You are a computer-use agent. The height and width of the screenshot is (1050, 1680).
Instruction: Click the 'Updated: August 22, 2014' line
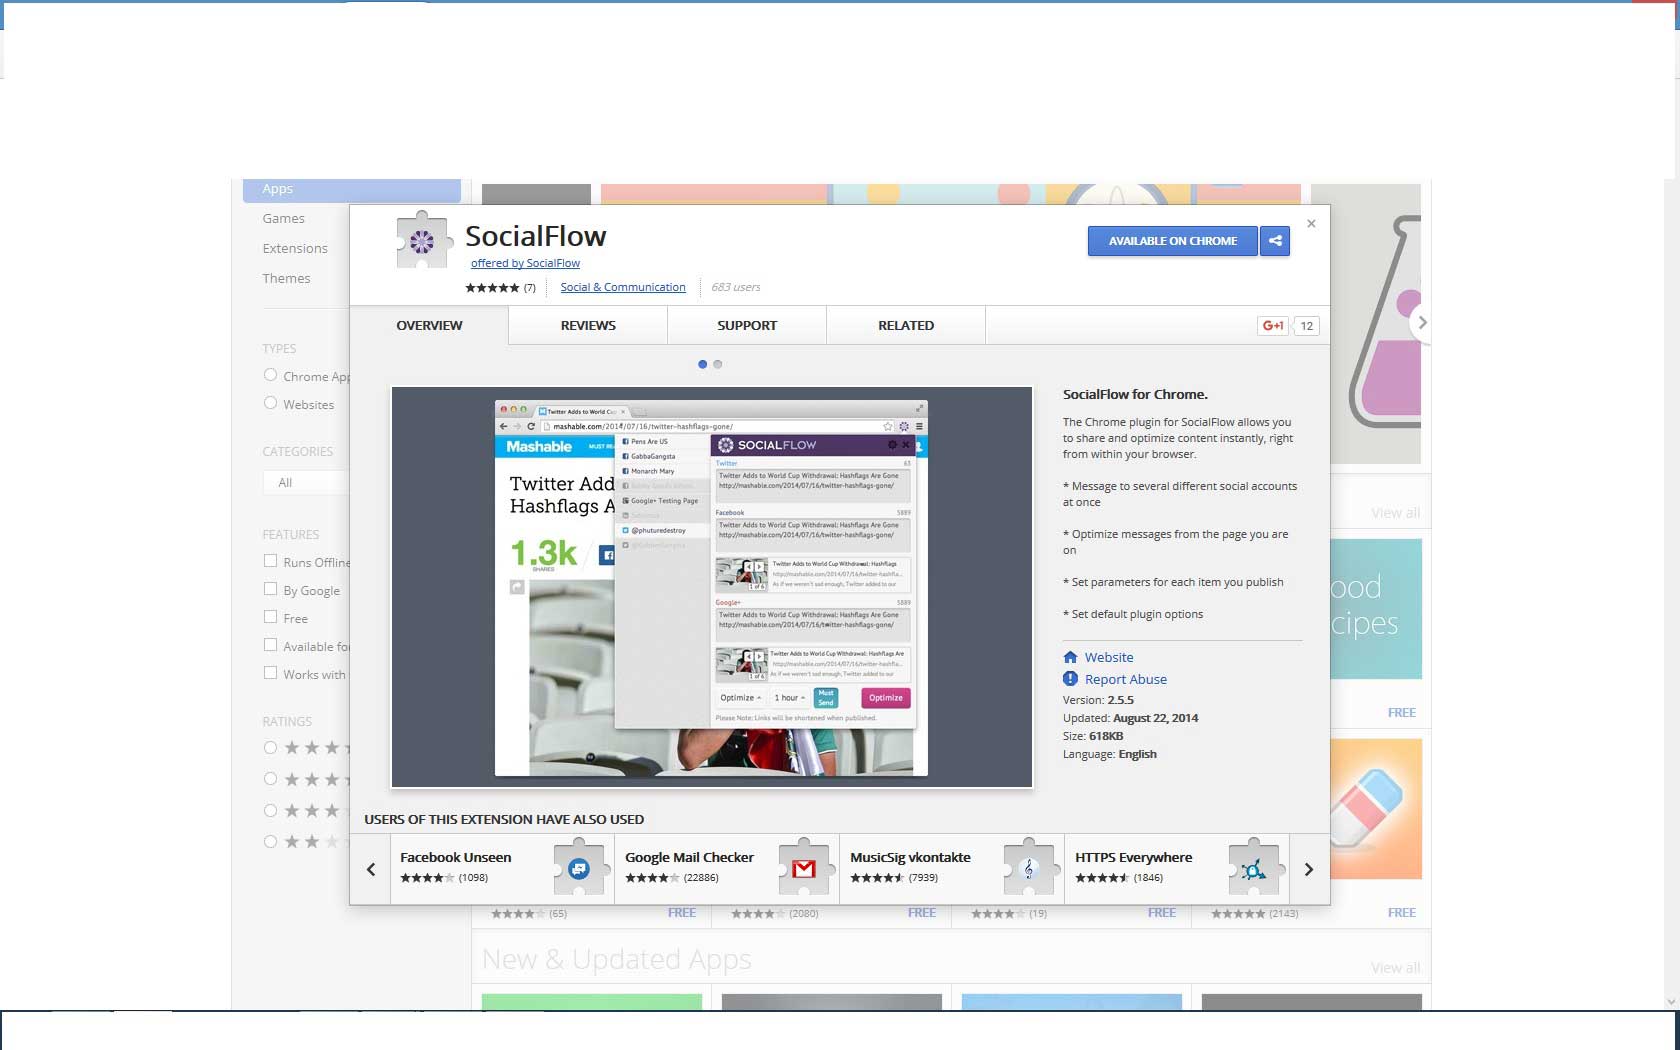[x=1130, y=718]
